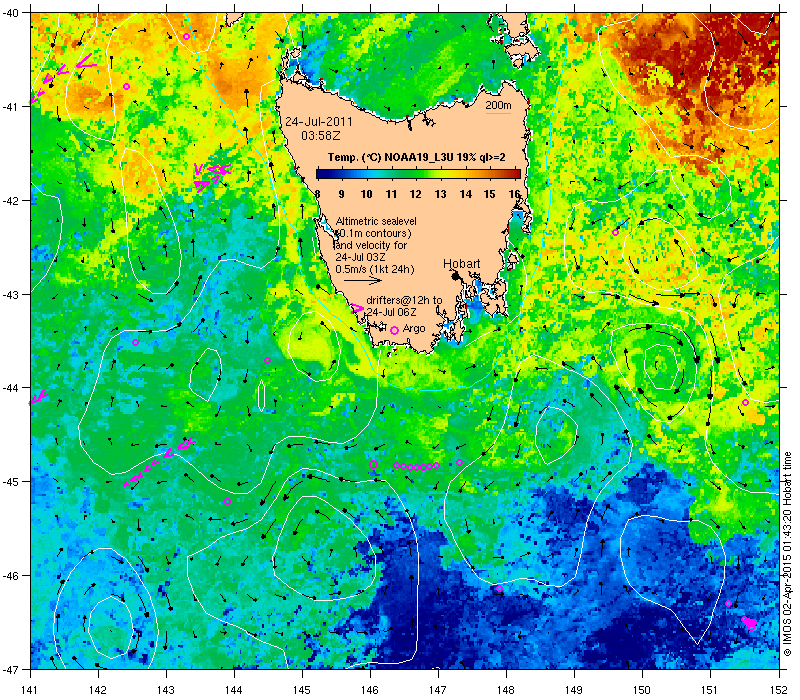This screenshot has width=800, height=700.
Task: Click longitude axis label 149
Action: pyautogui.click(x=574, y=690)
